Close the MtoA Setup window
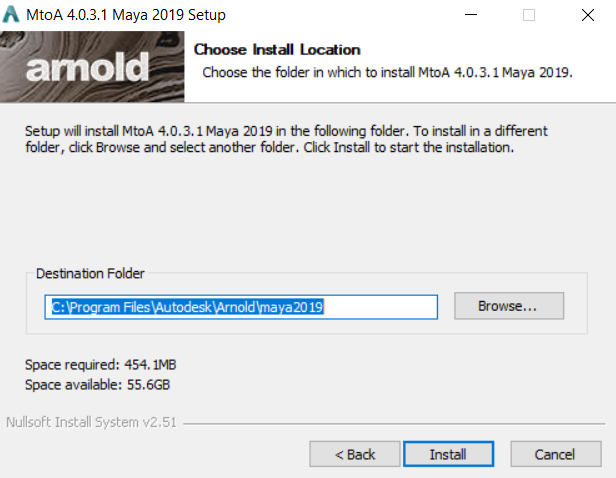The image size is (616, 478). (x=586, y=15)
